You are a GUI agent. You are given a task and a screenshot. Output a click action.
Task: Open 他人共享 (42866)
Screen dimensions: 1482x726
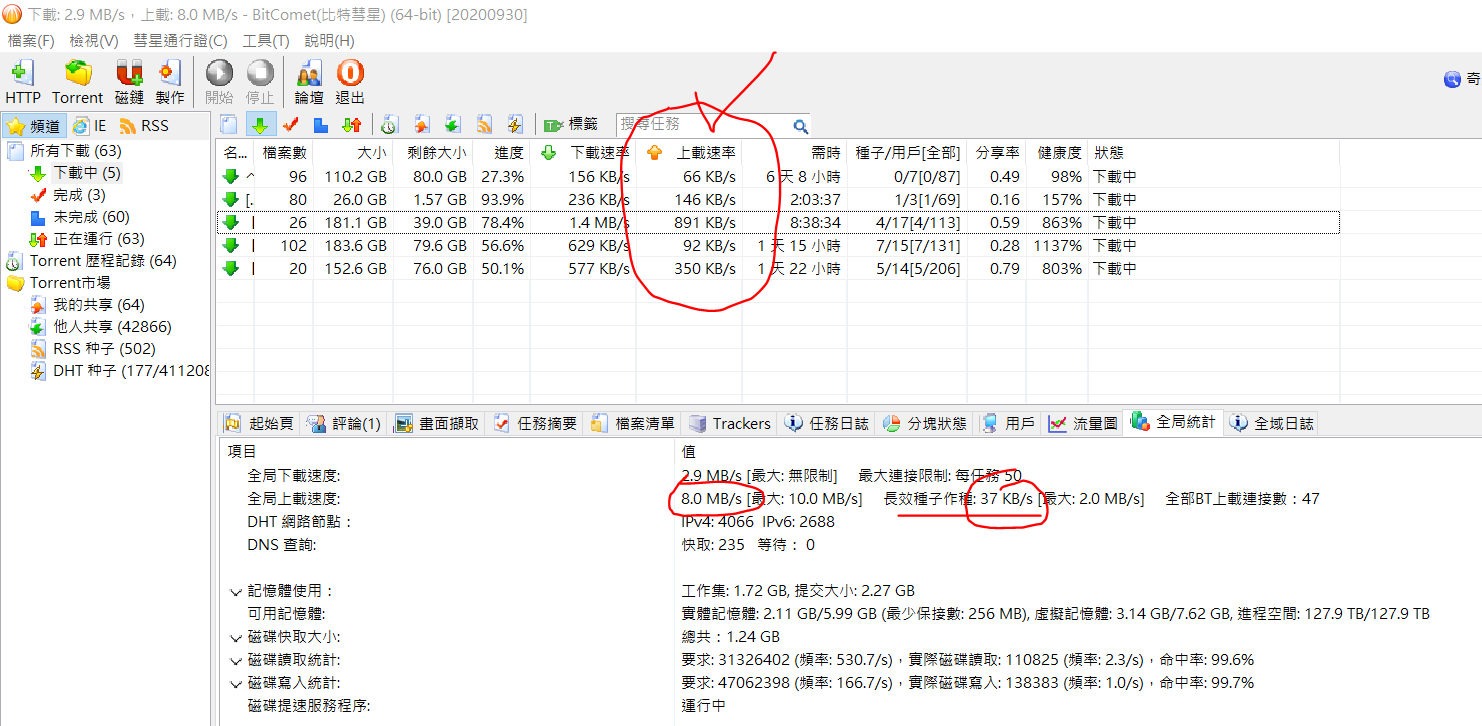[112, 327]
